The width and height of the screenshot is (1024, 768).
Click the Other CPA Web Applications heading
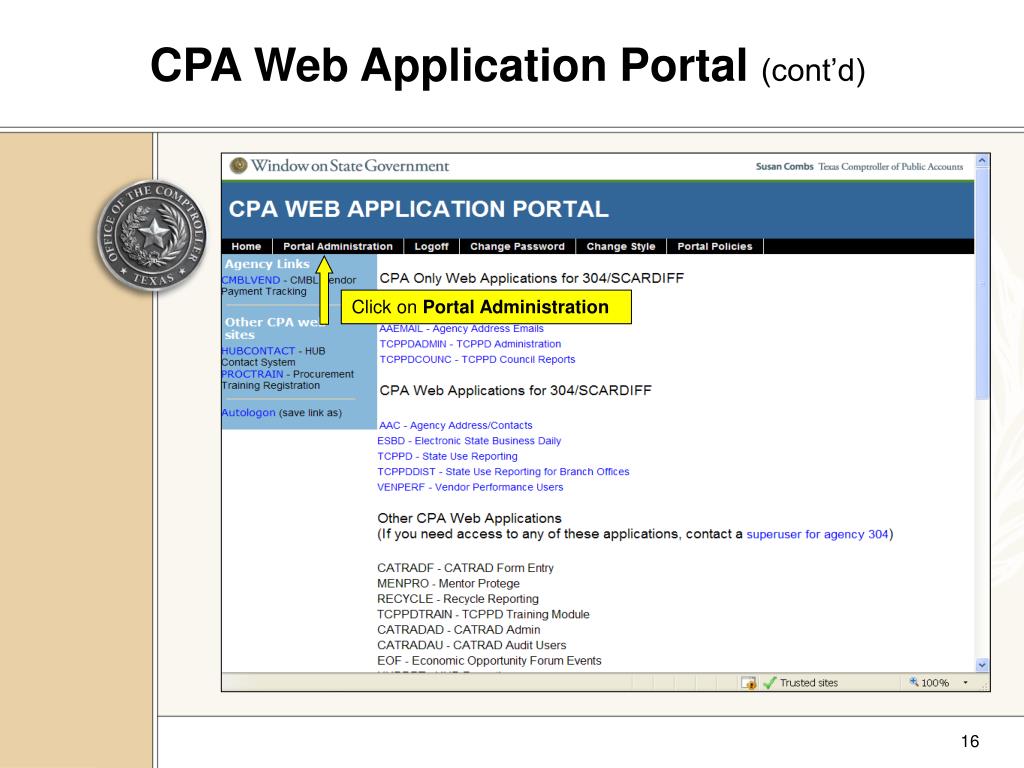(469, 519)
